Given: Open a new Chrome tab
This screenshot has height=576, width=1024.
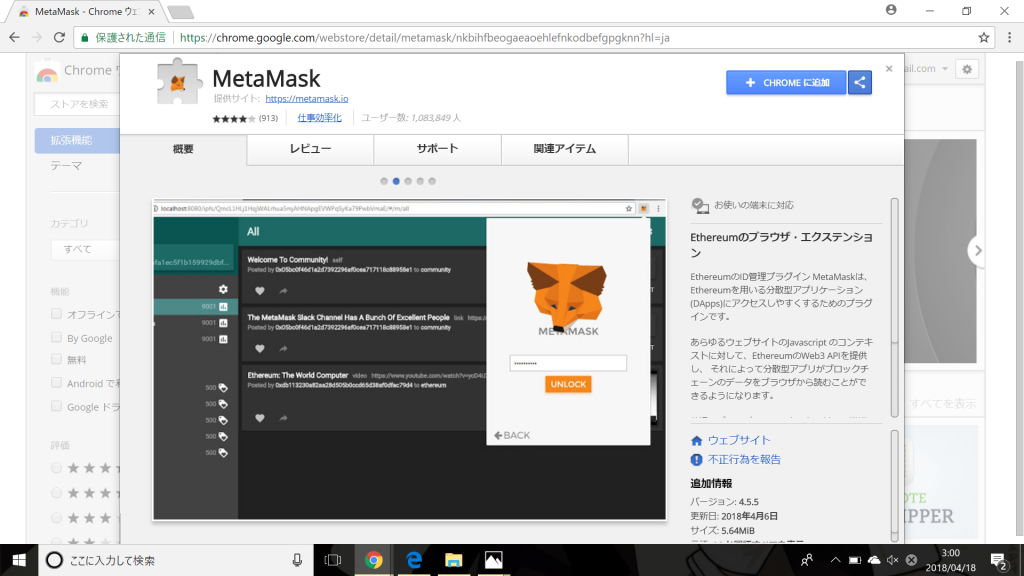Looking at the screenshot, I should [x=180, y=12].
